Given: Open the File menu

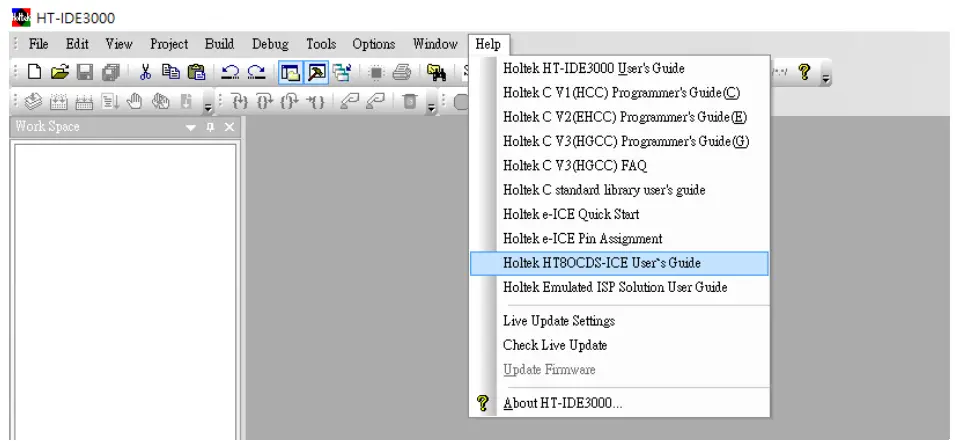Looking at the screenshot, I should point(38,44).
